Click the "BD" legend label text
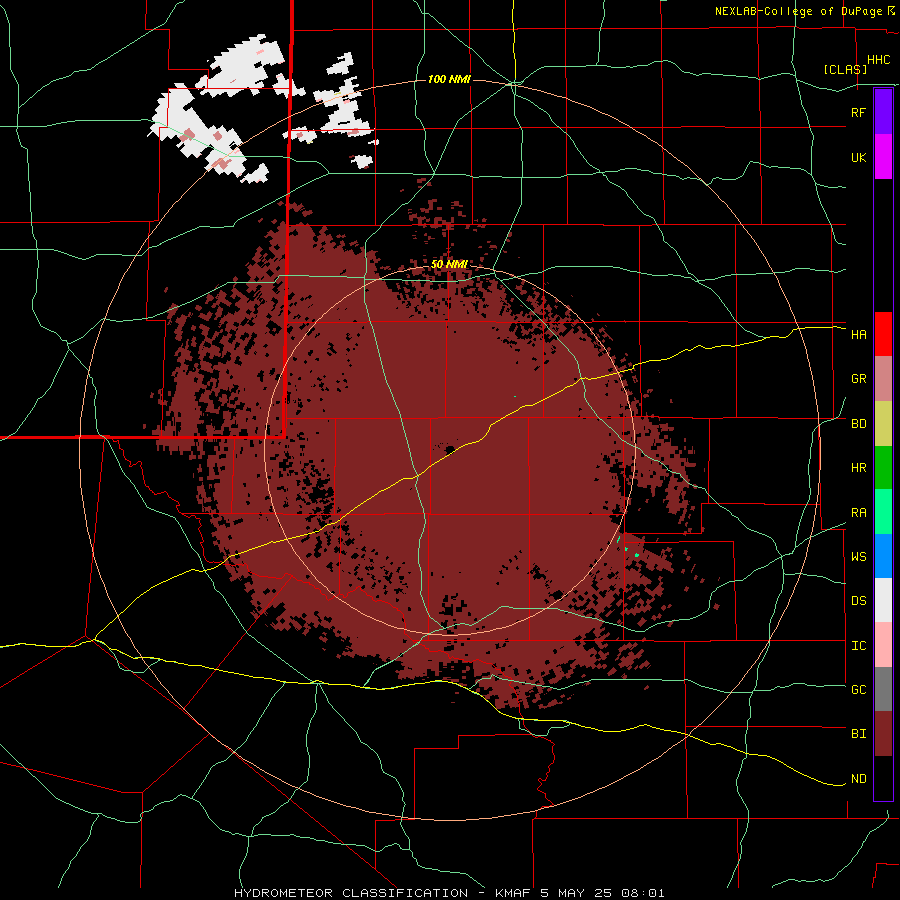The image size is (900, 900). tap(859, 424)
